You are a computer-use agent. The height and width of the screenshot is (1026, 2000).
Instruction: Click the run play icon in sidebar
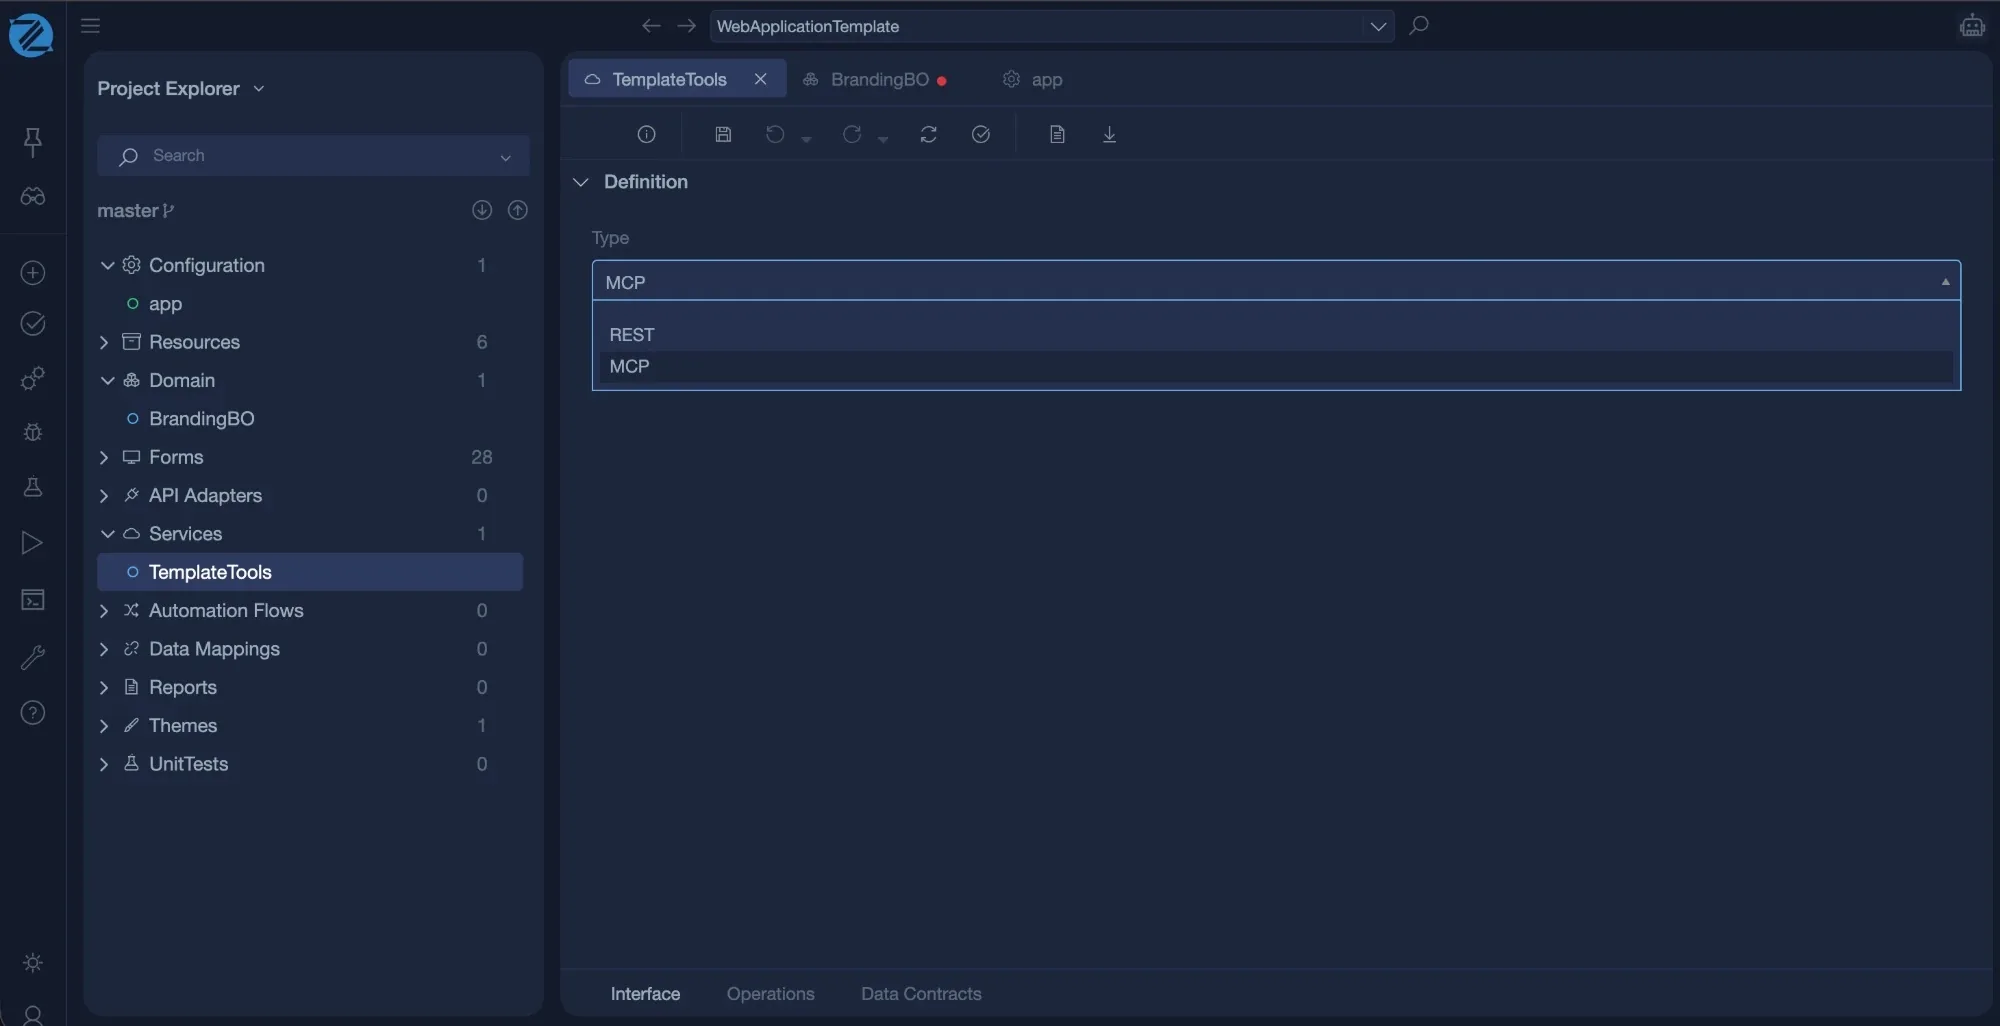pyautogui.click(x=33, y=543)
